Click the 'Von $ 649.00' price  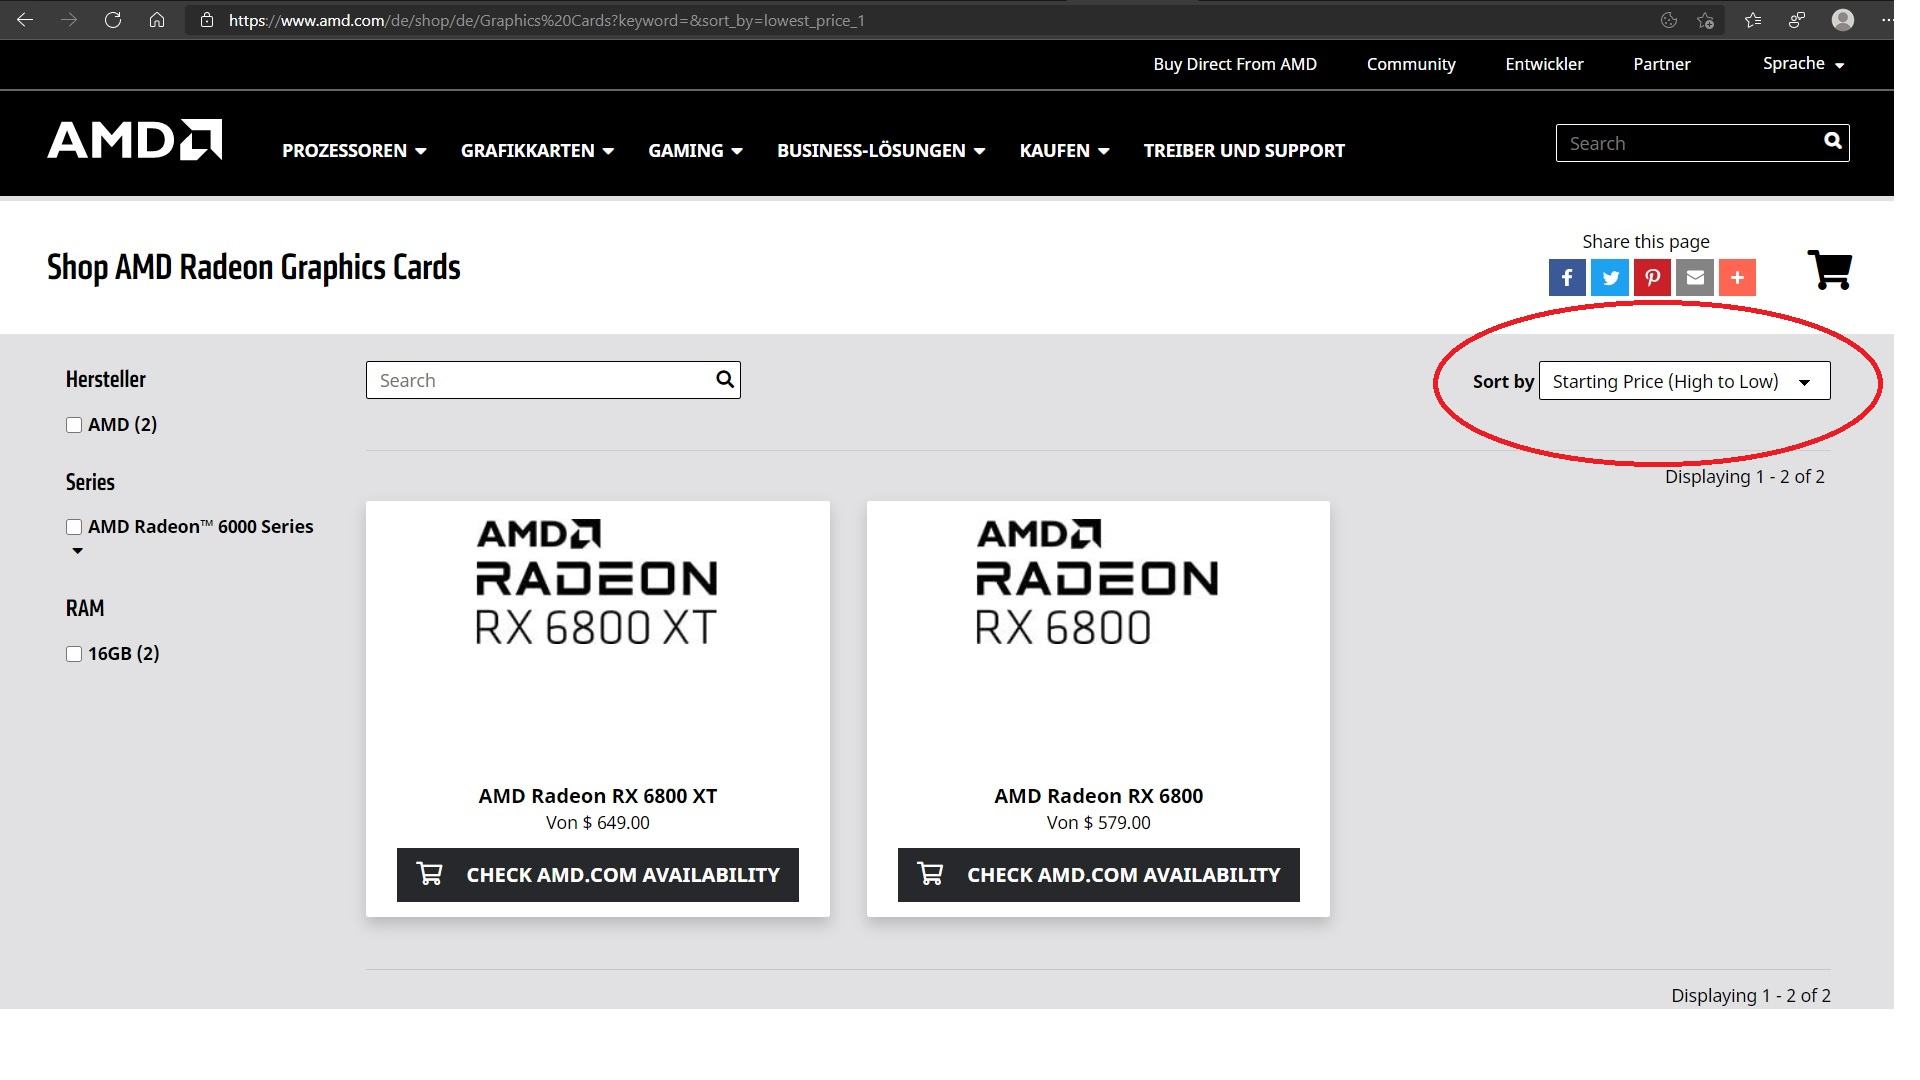598,823
